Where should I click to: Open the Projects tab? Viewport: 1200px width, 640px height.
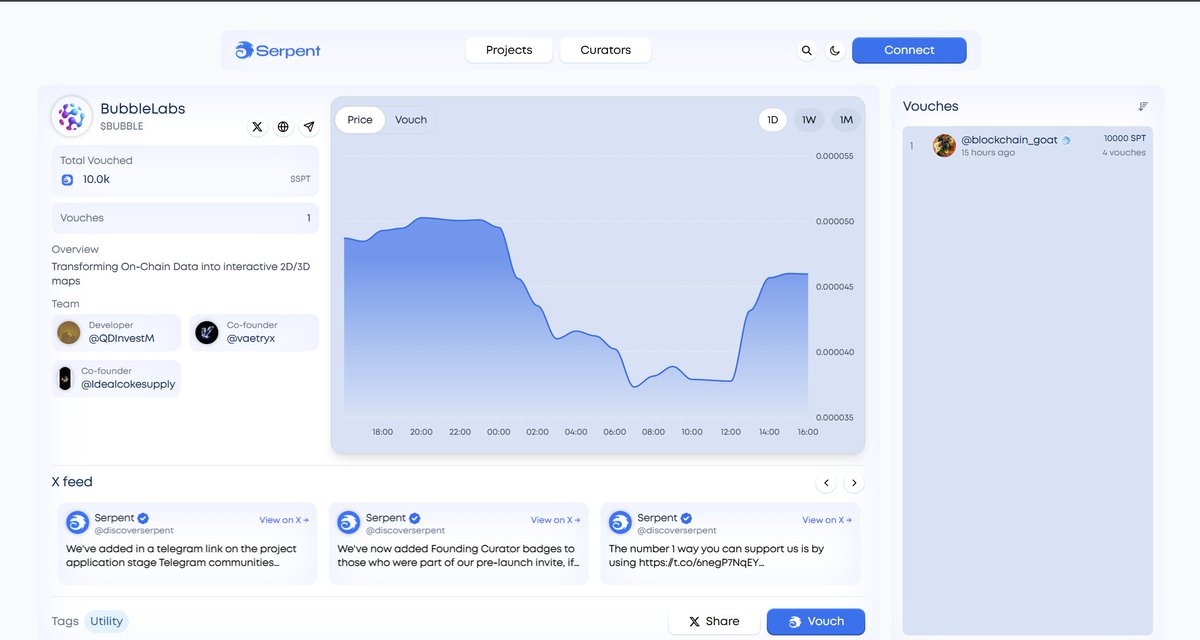pos(509,50)
